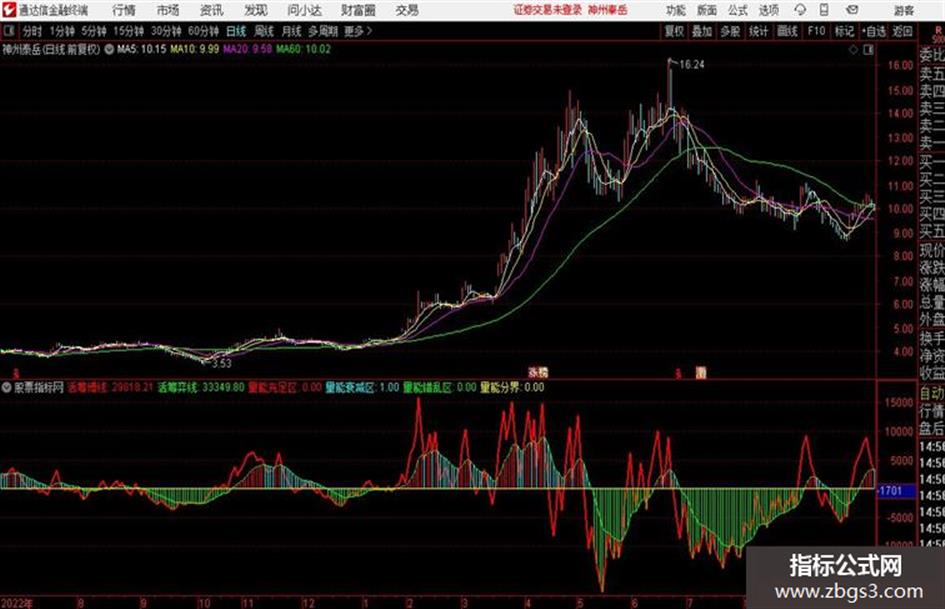Switch to the 1分钟 period tab

pyautogui.click(x=61, y=31)
